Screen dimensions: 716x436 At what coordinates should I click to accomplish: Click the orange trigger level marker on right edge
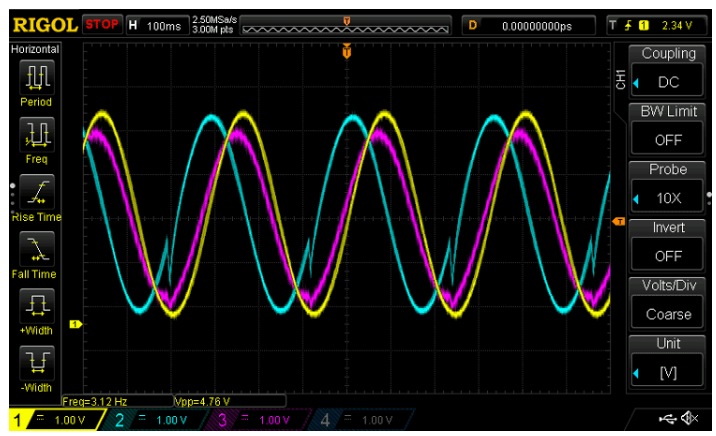coord(619,221)
